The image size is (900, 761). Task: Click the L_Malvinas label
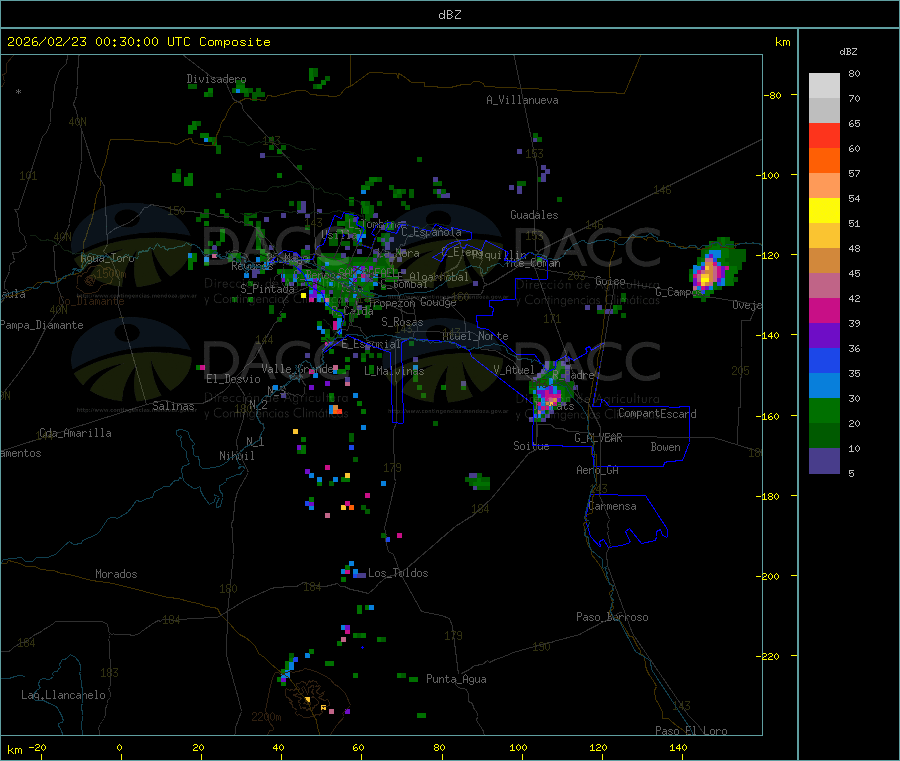[394, 371]
